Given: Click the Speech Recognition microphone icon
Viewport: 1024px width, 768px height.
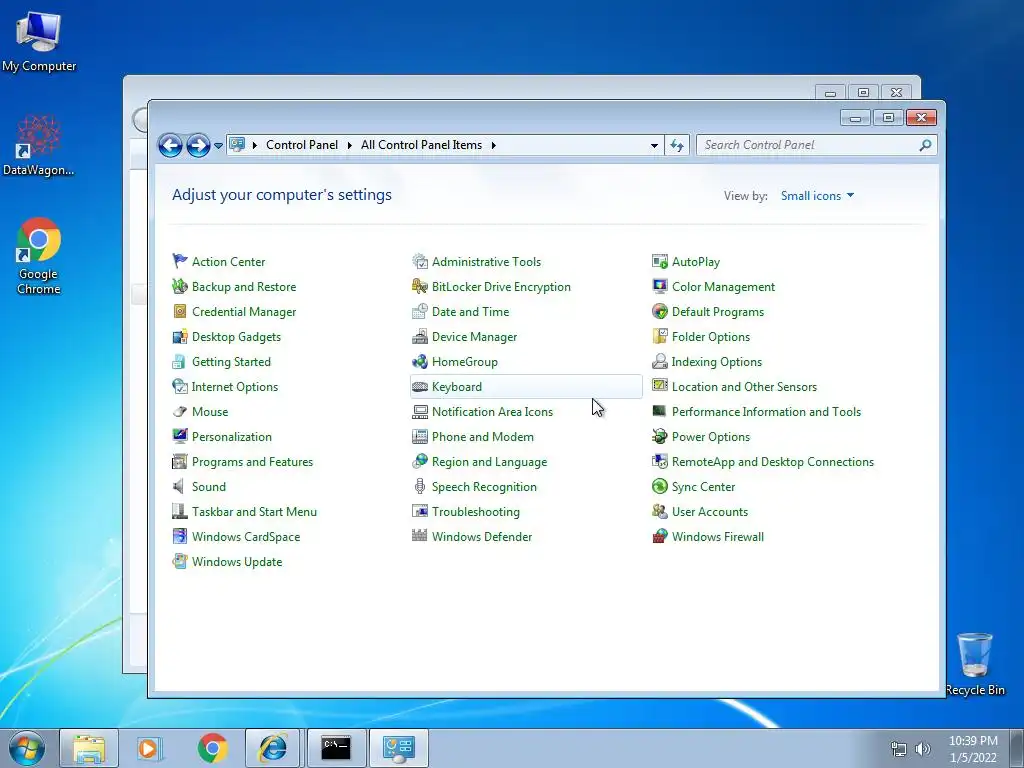Looking at the screenshot, I should (420, 487).
